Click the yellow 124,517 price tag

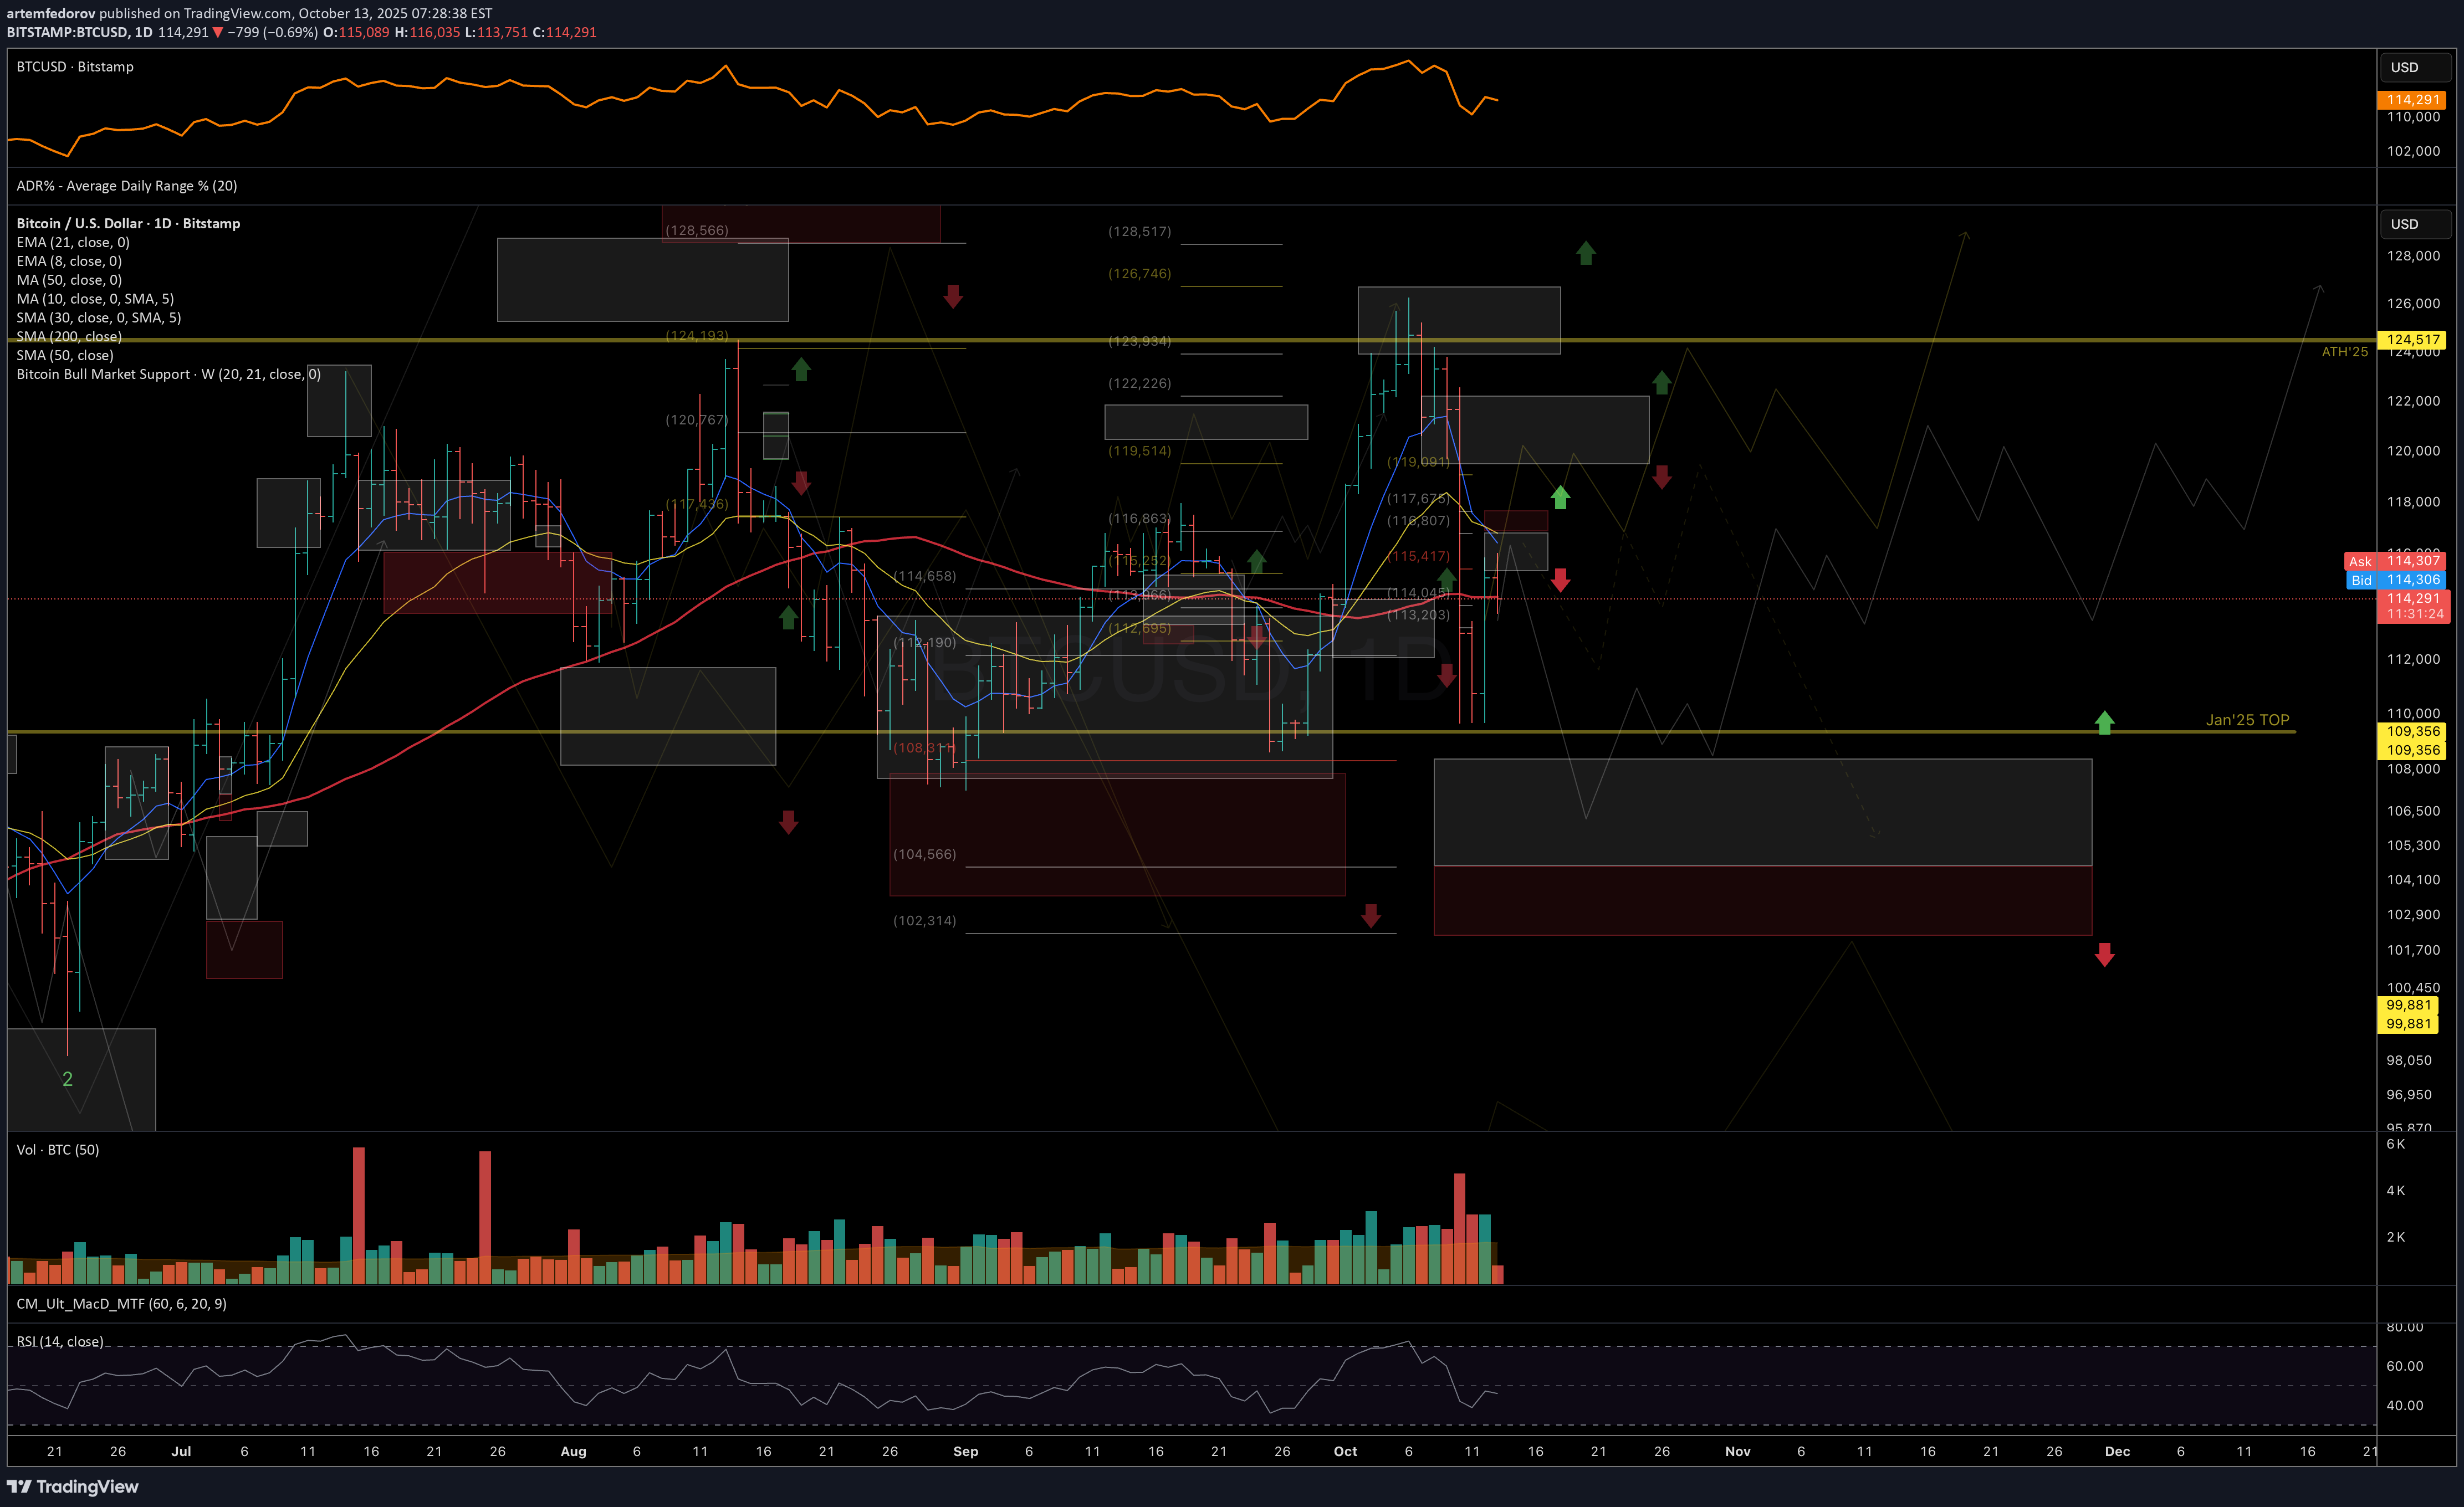tap(2412, 340)
